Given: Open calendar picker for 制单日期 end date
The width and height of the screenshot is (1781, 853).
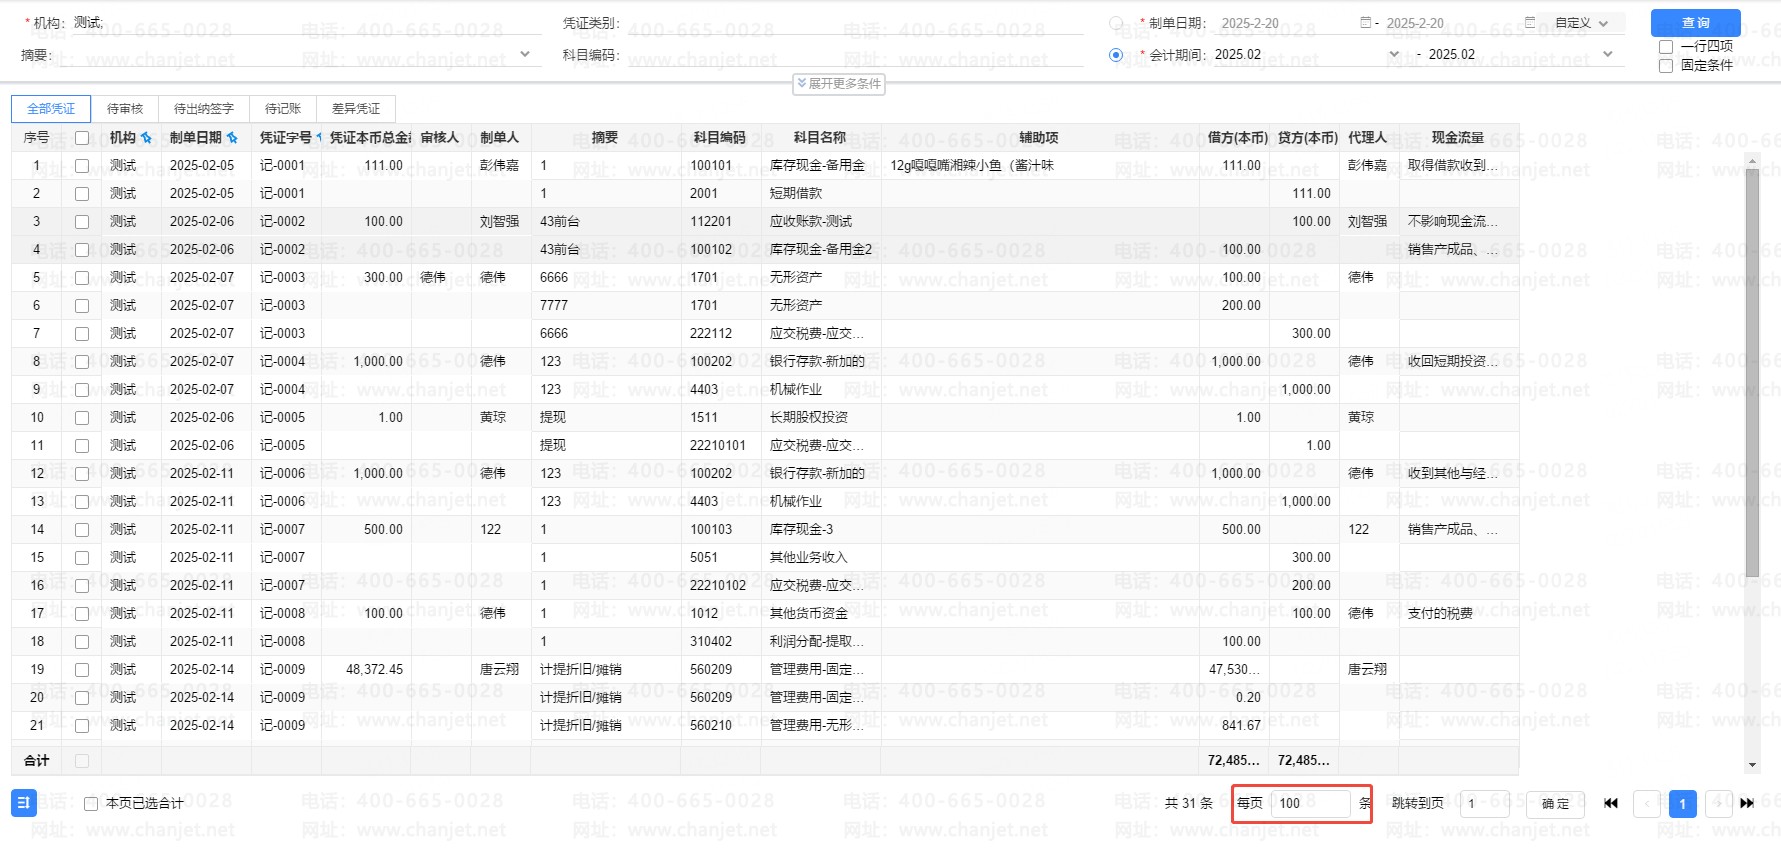Looking at the screenshot, I should [x=1529, y=23].
